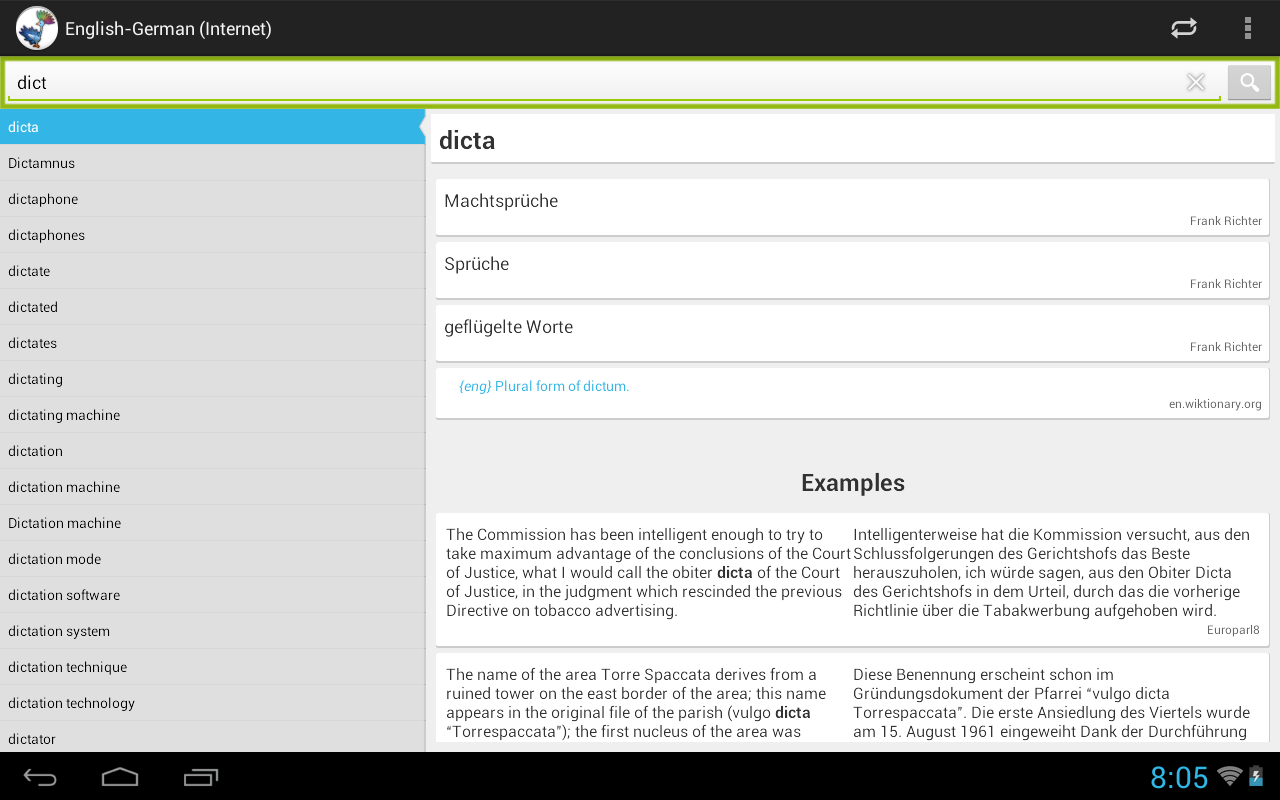Open the overflow menu
1280x800 pixels.
click(1248, 28)
